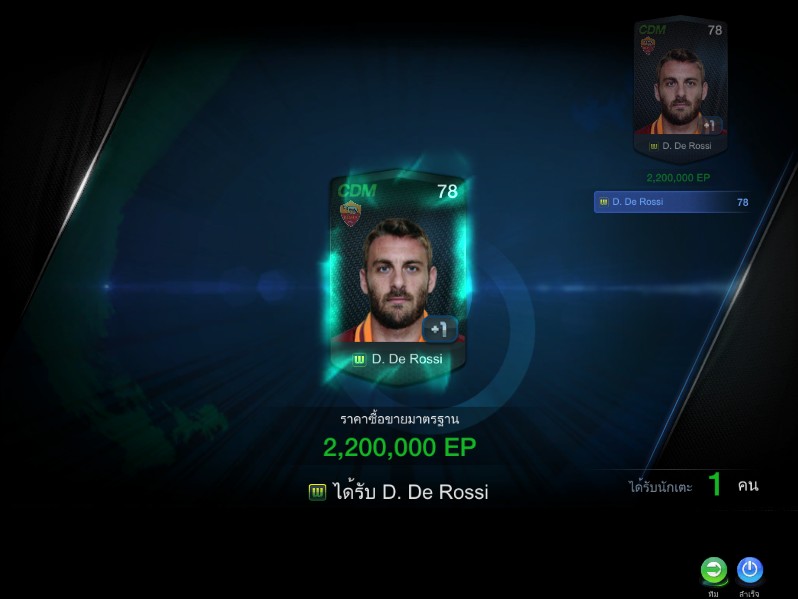
Task: Click W season badge beside card name
Action: pyautogui.click(x=359, y=360)
